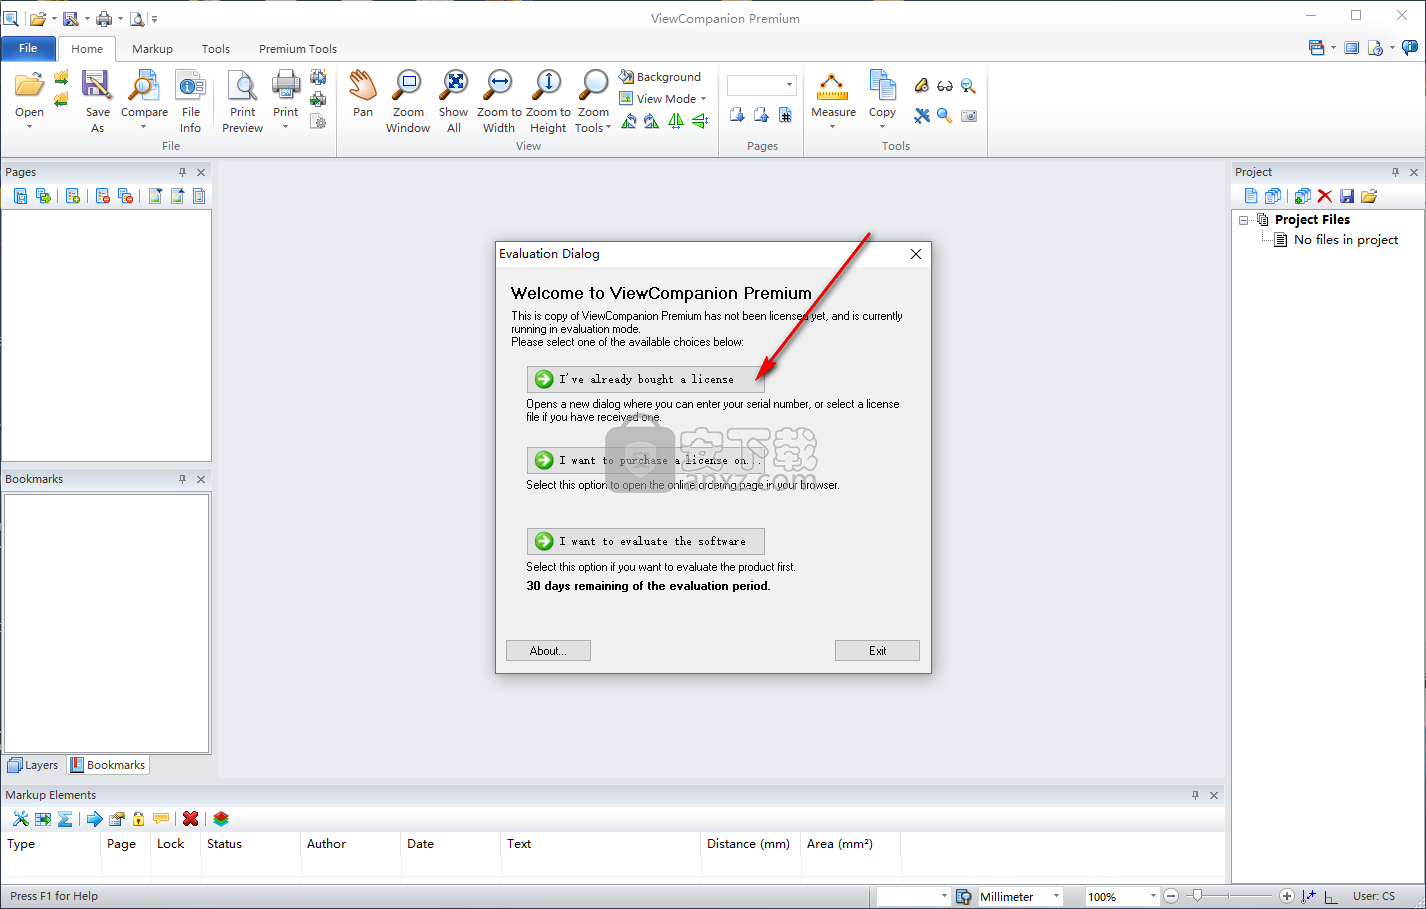Click the mirror flip horizontal green icon
This screenshot has height=909, width=1426.
click(x=676, y=121)
